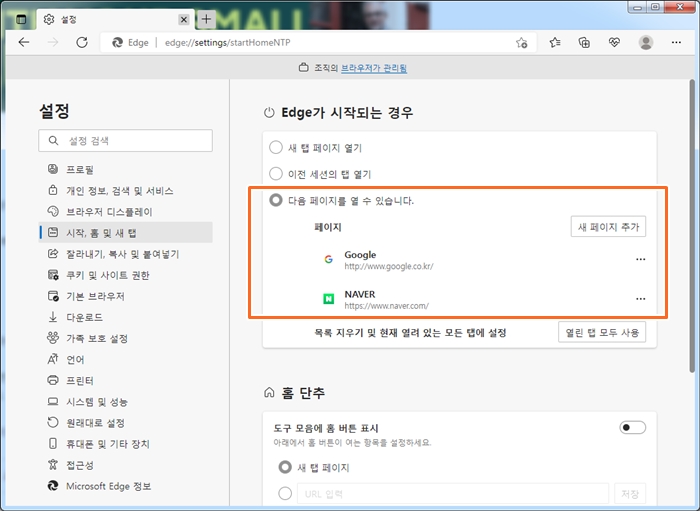
Task: Open 휴대폰 및 기타 장치
Action: click(x=125, y=444)
